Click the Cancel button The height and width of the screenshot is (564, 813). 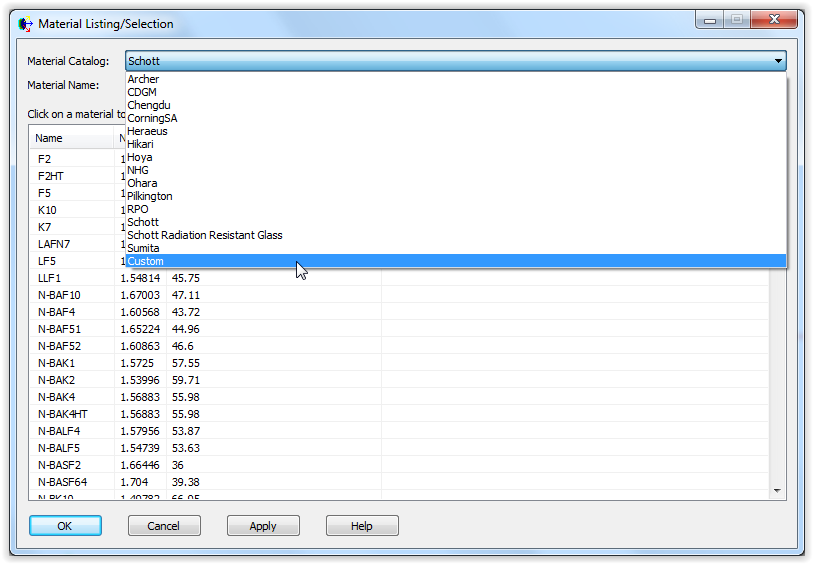coord(164,526)
